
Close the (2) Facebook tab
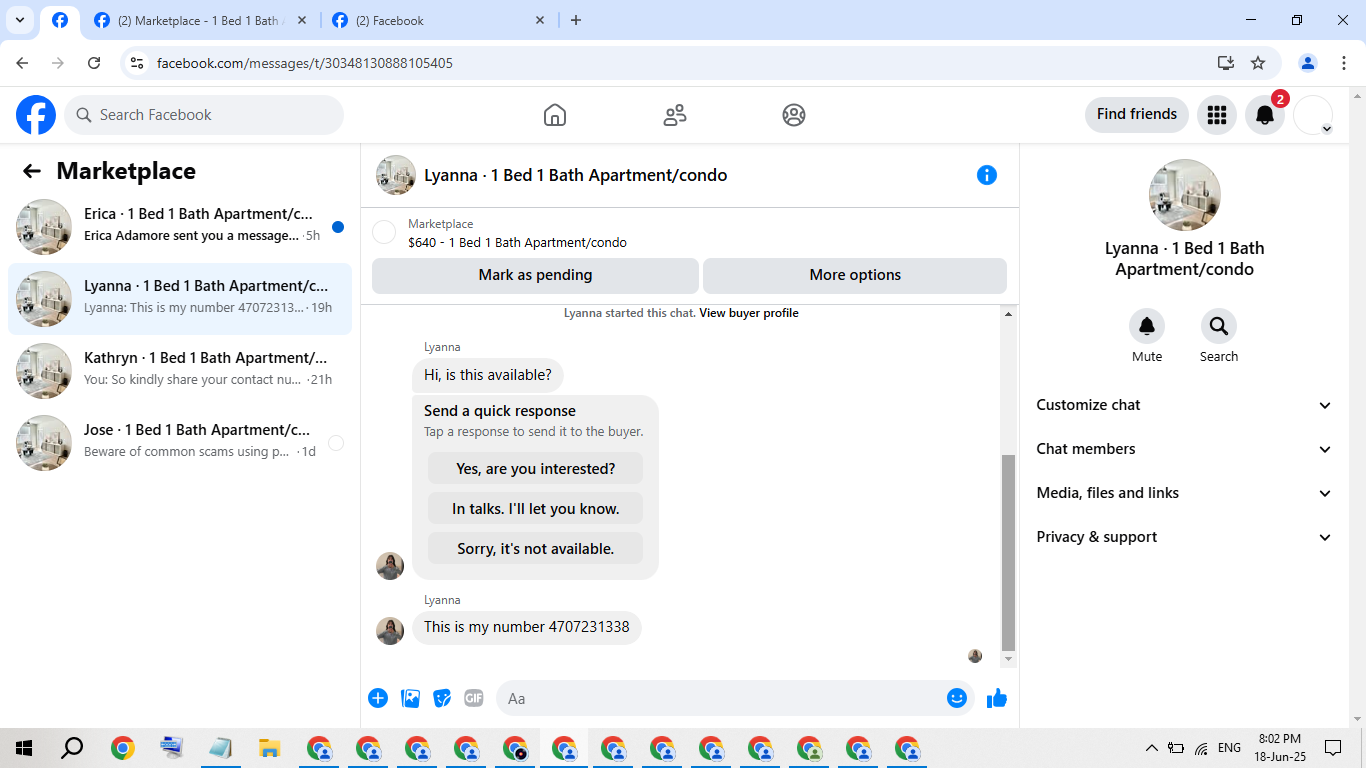coord(540,20)
